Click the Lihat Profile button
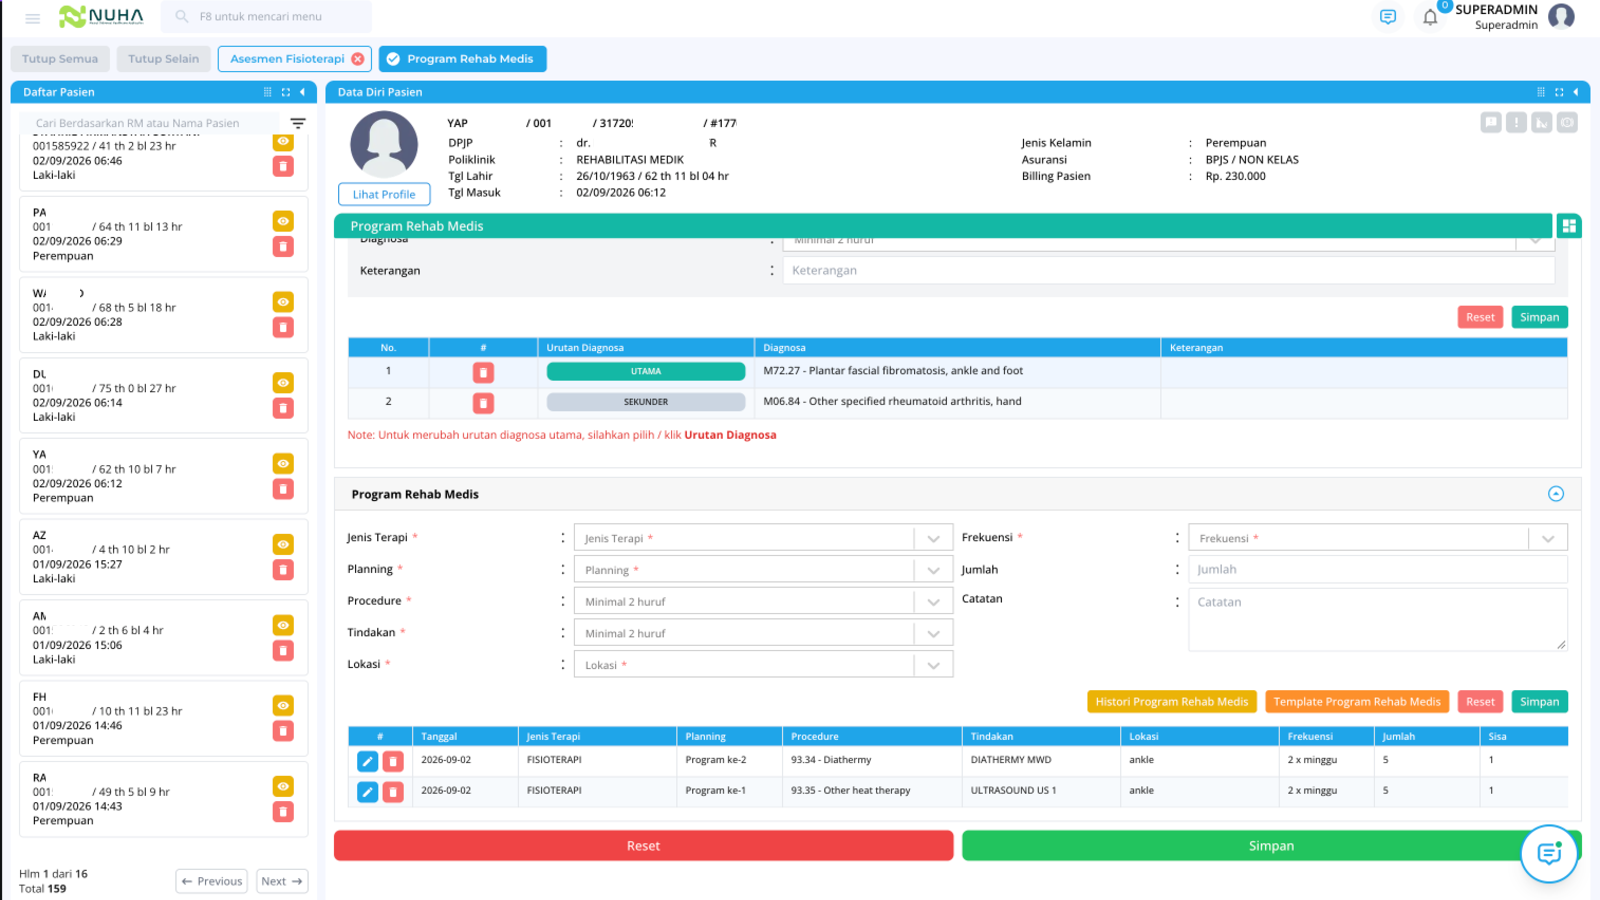Image resolution: width=1600 pixels, height=900 pixels. [384, 195]
